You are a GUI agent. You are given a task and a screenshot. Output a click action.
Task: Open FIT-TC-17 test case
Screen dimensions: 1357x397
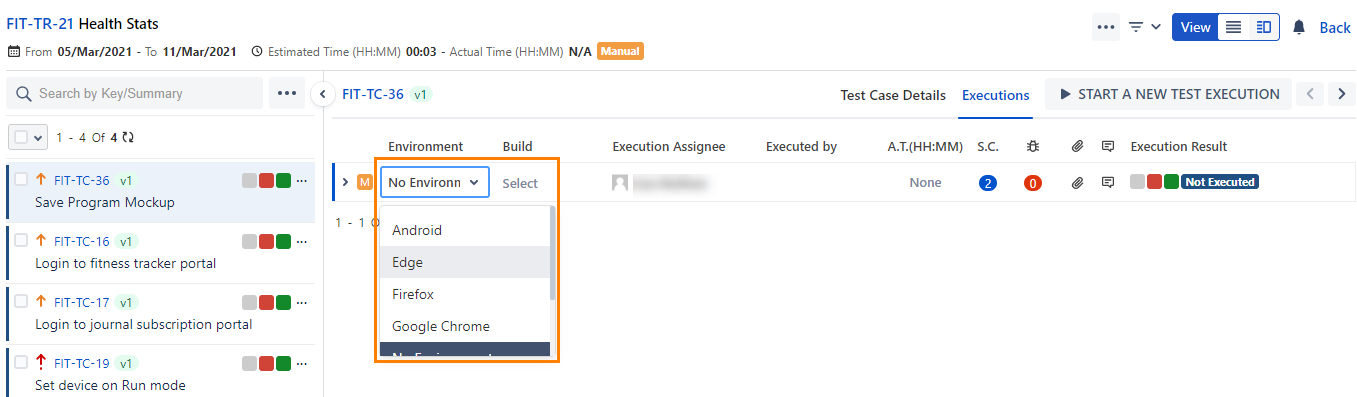tap(82, 303)
